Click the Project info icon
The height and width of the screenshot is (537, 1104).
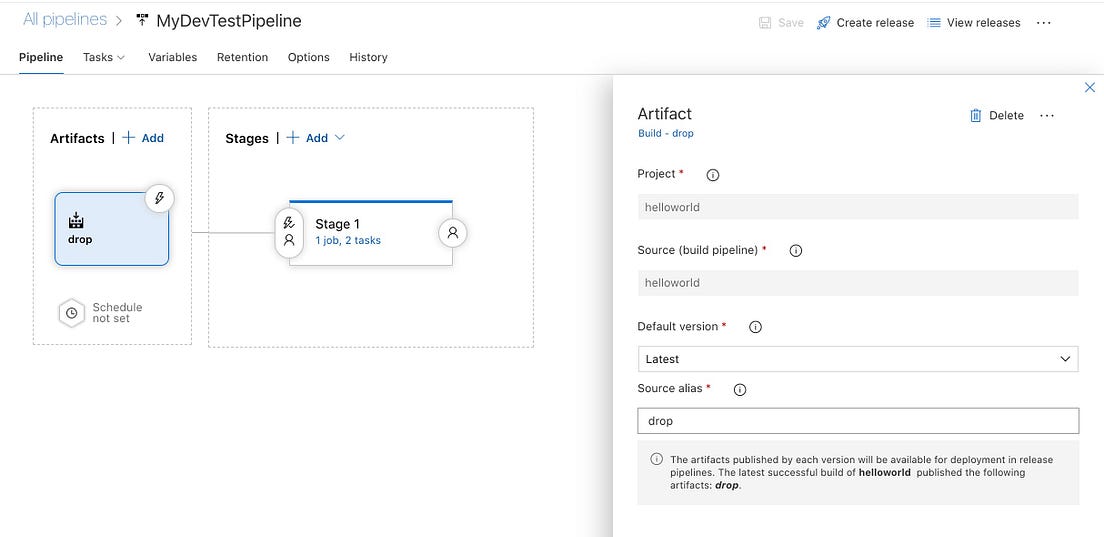(x=713, y=175)
